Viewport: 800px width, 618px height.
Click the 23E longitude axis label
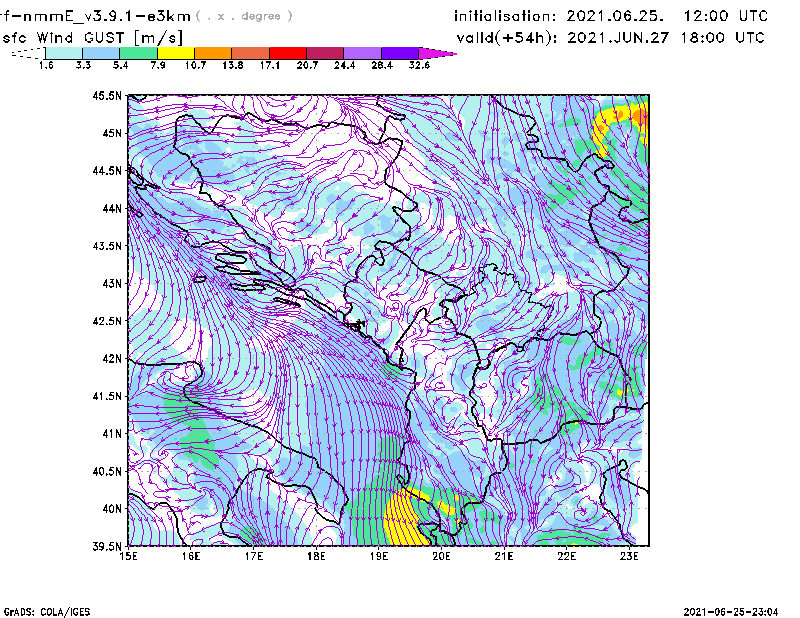point(630,556)
